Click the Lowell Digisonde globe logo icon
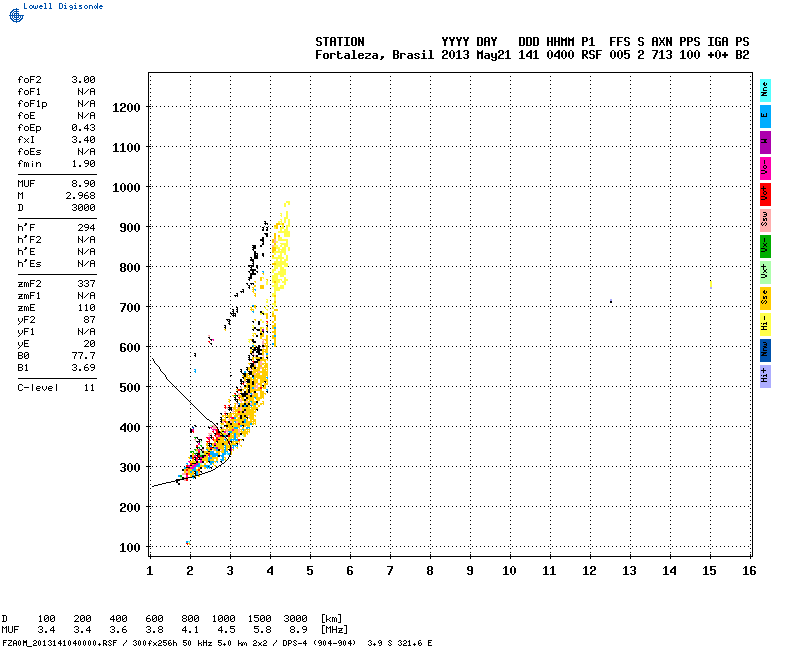Image resolution: width=800 pixels, height=650 pixels. coord(14,16)
